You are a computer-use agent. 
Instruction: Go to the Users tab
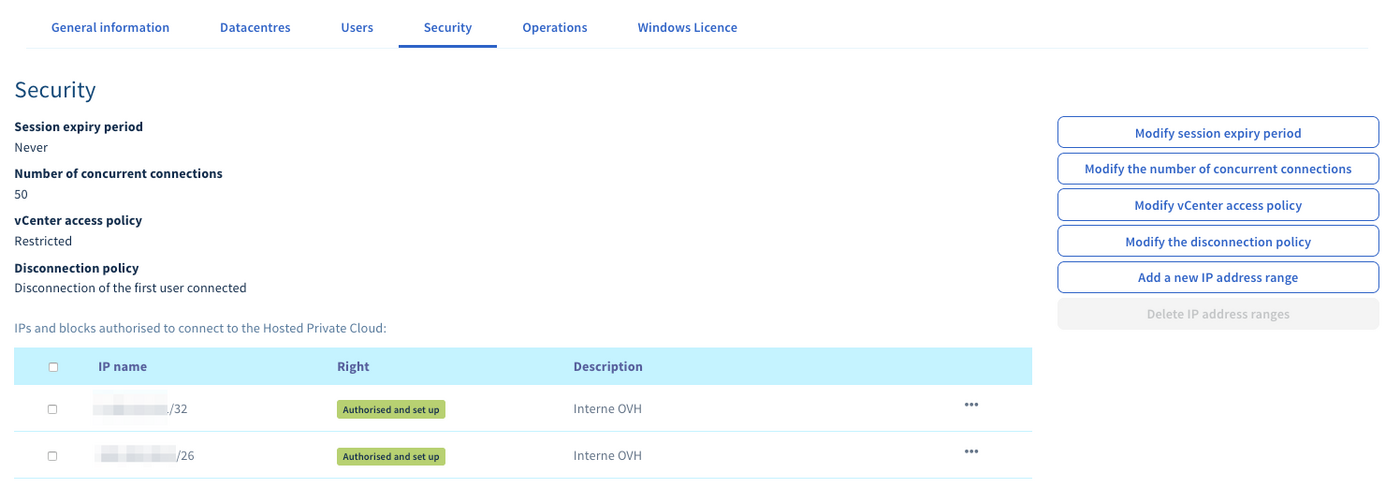pos(357,28)
